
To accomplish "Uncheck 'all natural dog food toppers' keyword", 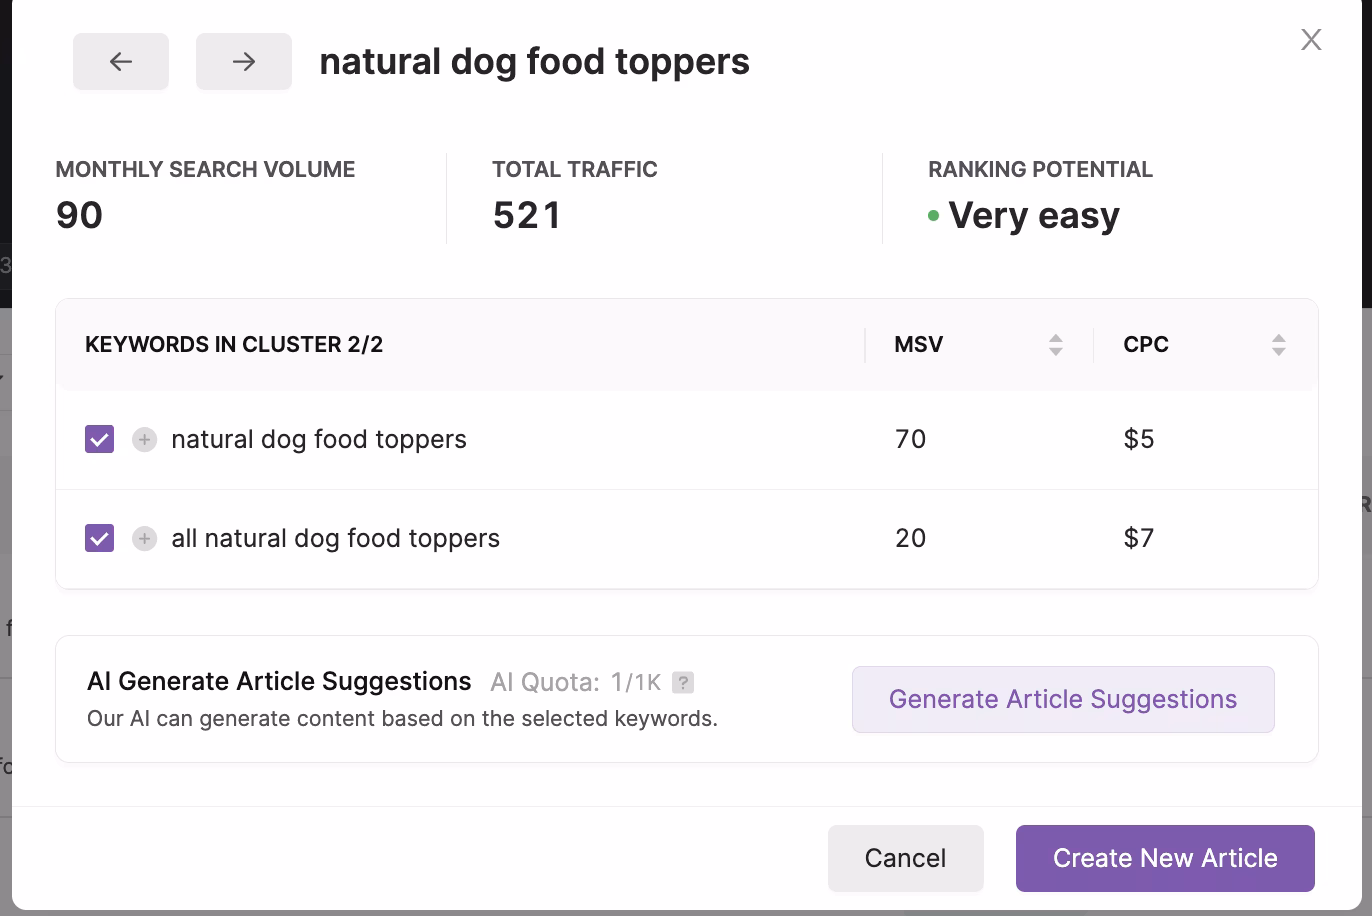I will [x=100, y=539].
